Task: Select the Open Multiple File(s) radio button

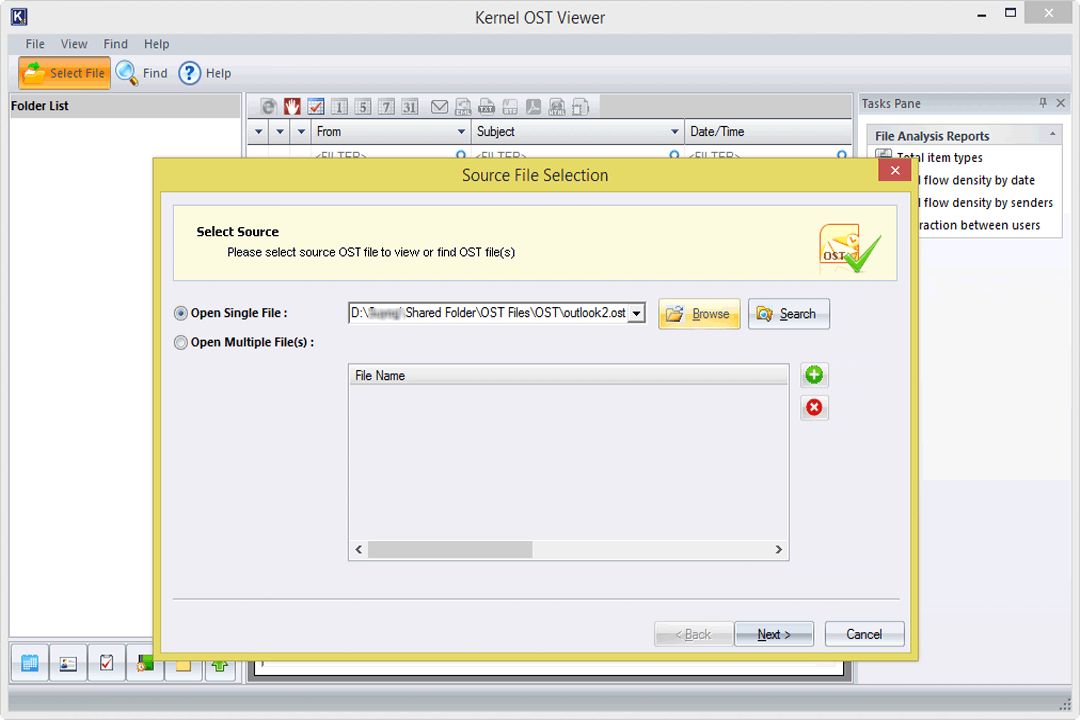Action: [180, 342]
